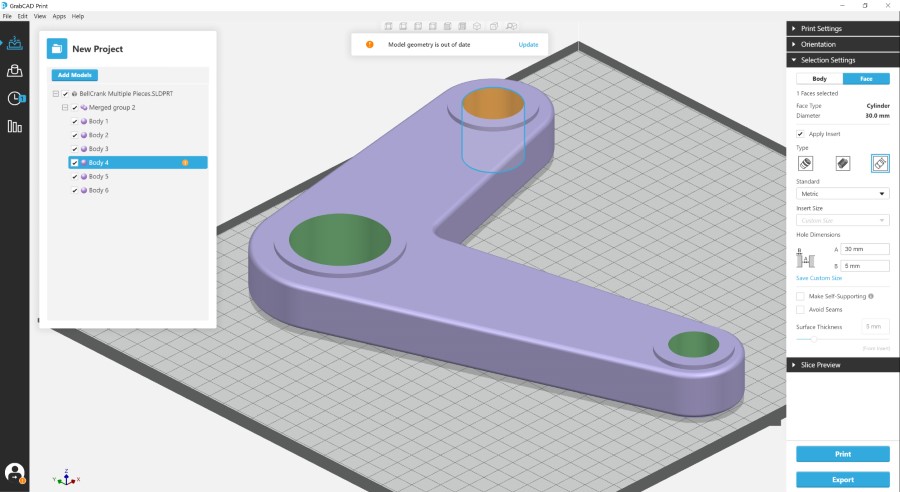Viewport: 900px width, 492px height.
Task: Select the first insert type icon
Action: pos(806,163)
